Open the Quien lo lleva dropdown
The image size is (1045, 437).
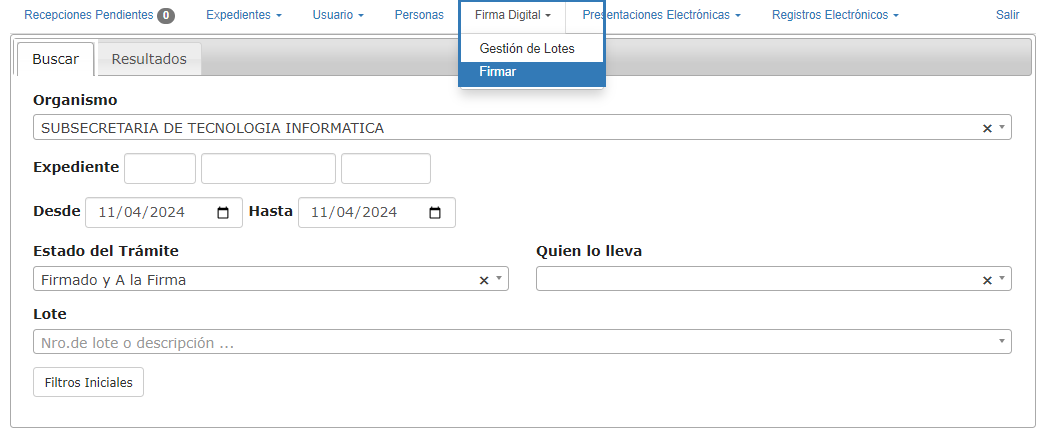1002,280
